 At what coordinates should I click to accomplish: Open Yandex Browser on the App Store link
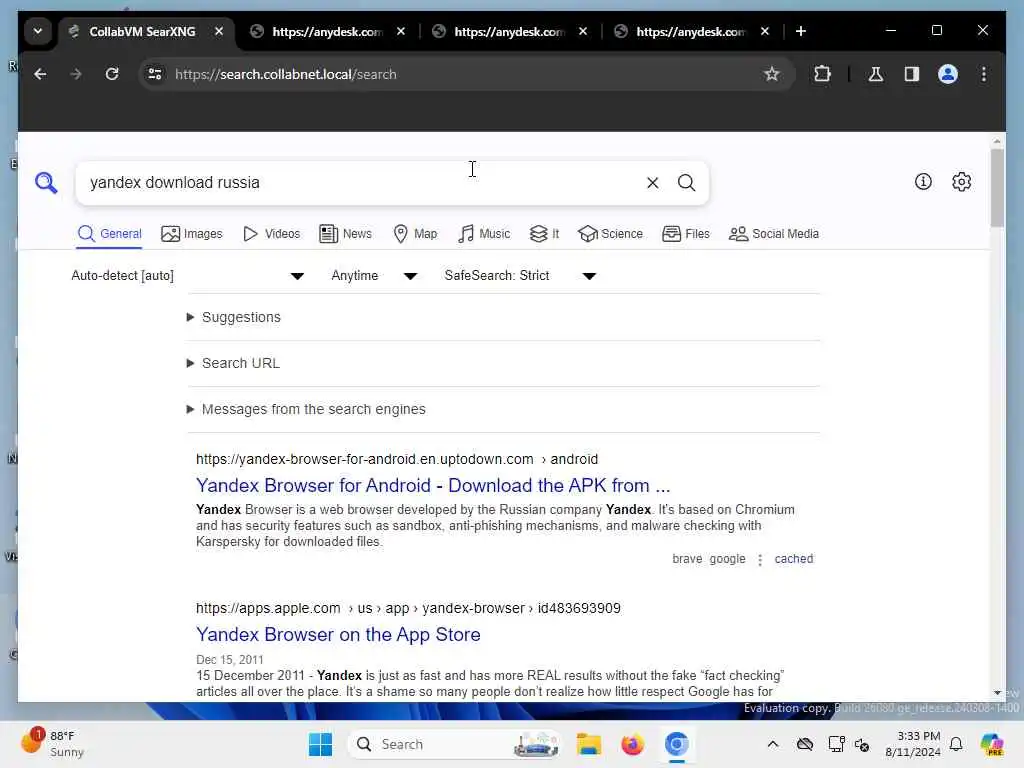pyautogui.click(x=338, y=635)
